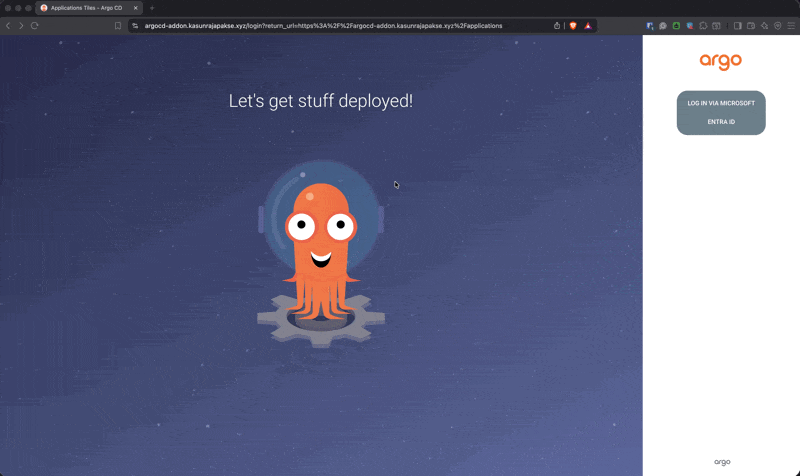Open the Brave Rewards triangle icon
Viewport: 800px width, 476px height.
click(x=588, y=26)
